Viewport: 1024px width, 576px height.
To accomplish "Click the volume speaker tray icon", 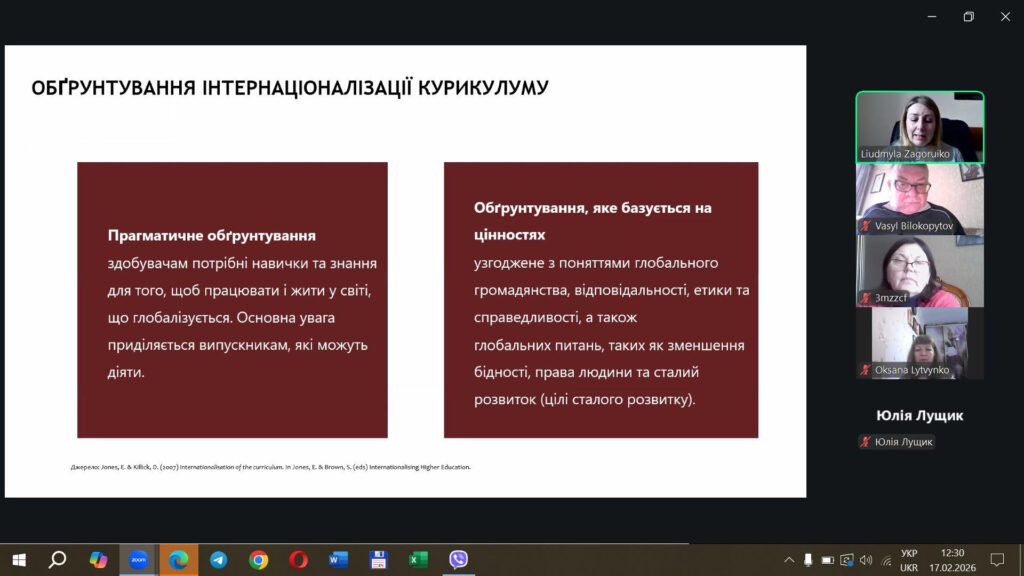I will point(865,560).
